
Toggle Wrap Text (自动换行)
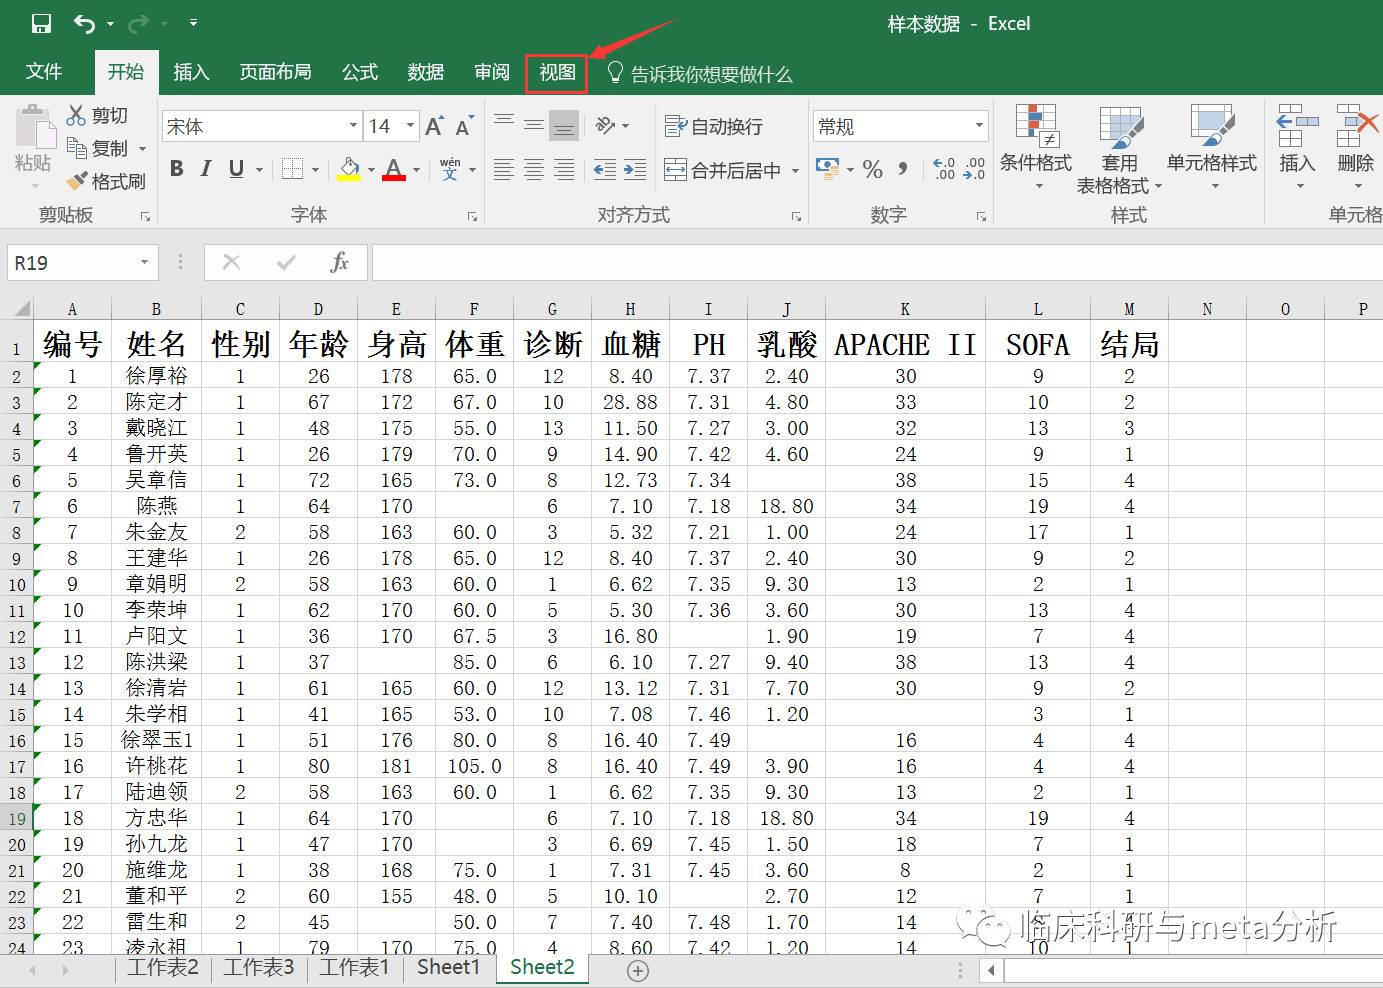pos(714,126)
